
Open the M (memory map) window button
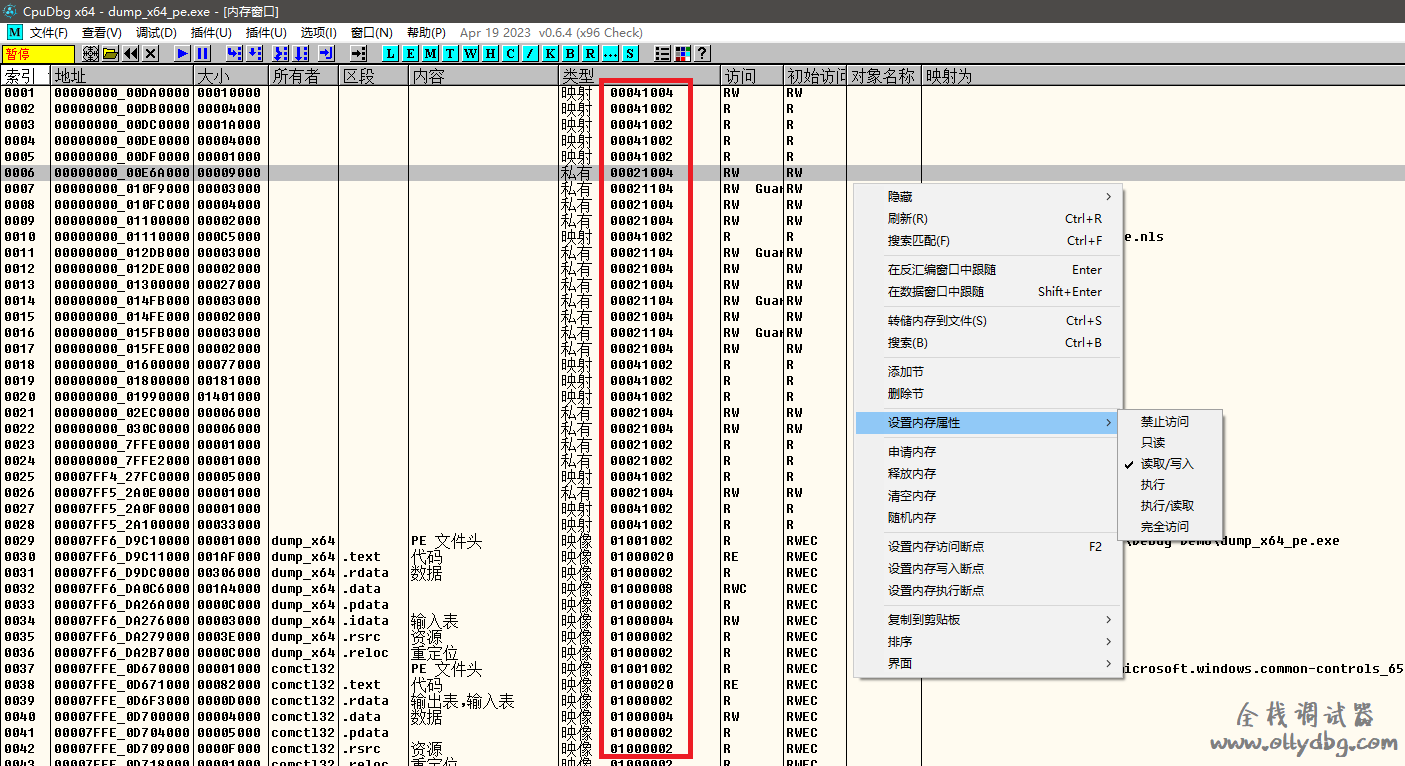click(x=431, y=53)
